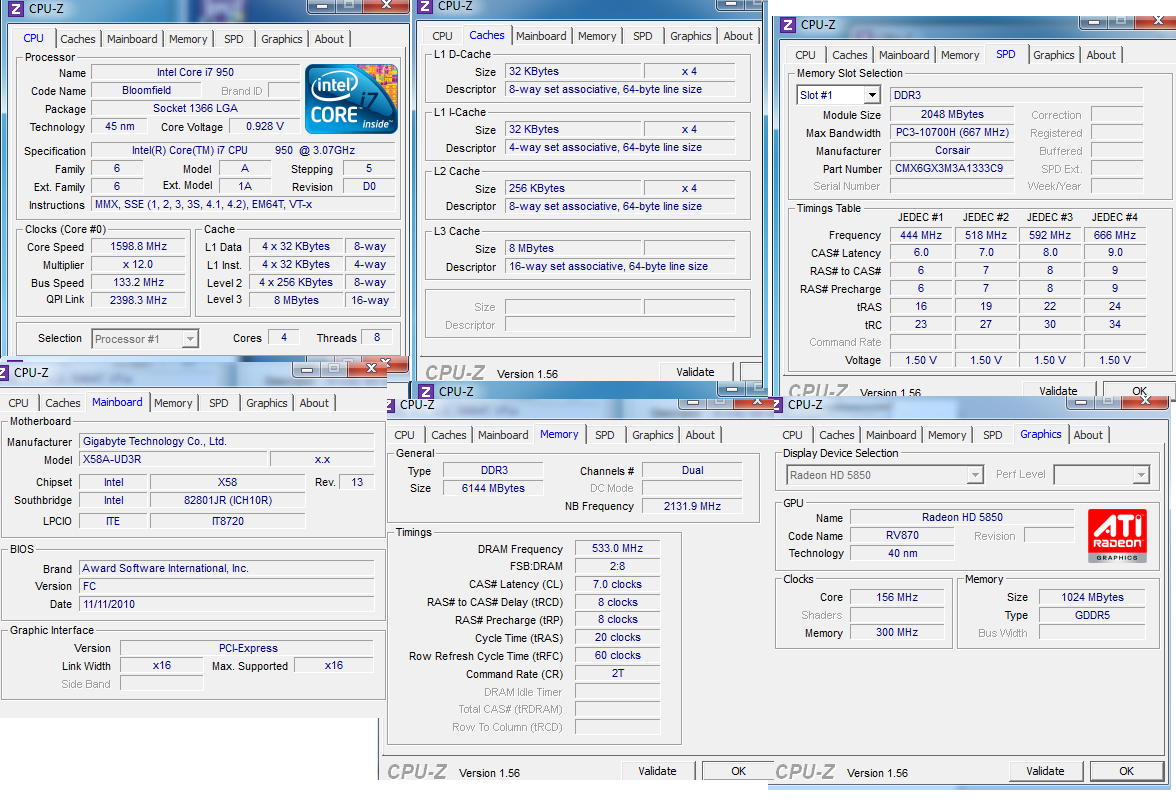Click the processor name field 'Intel Core i7 950'
This screenshot has width=1176, height=804.
pyautogui.click(x=195, y=73)
